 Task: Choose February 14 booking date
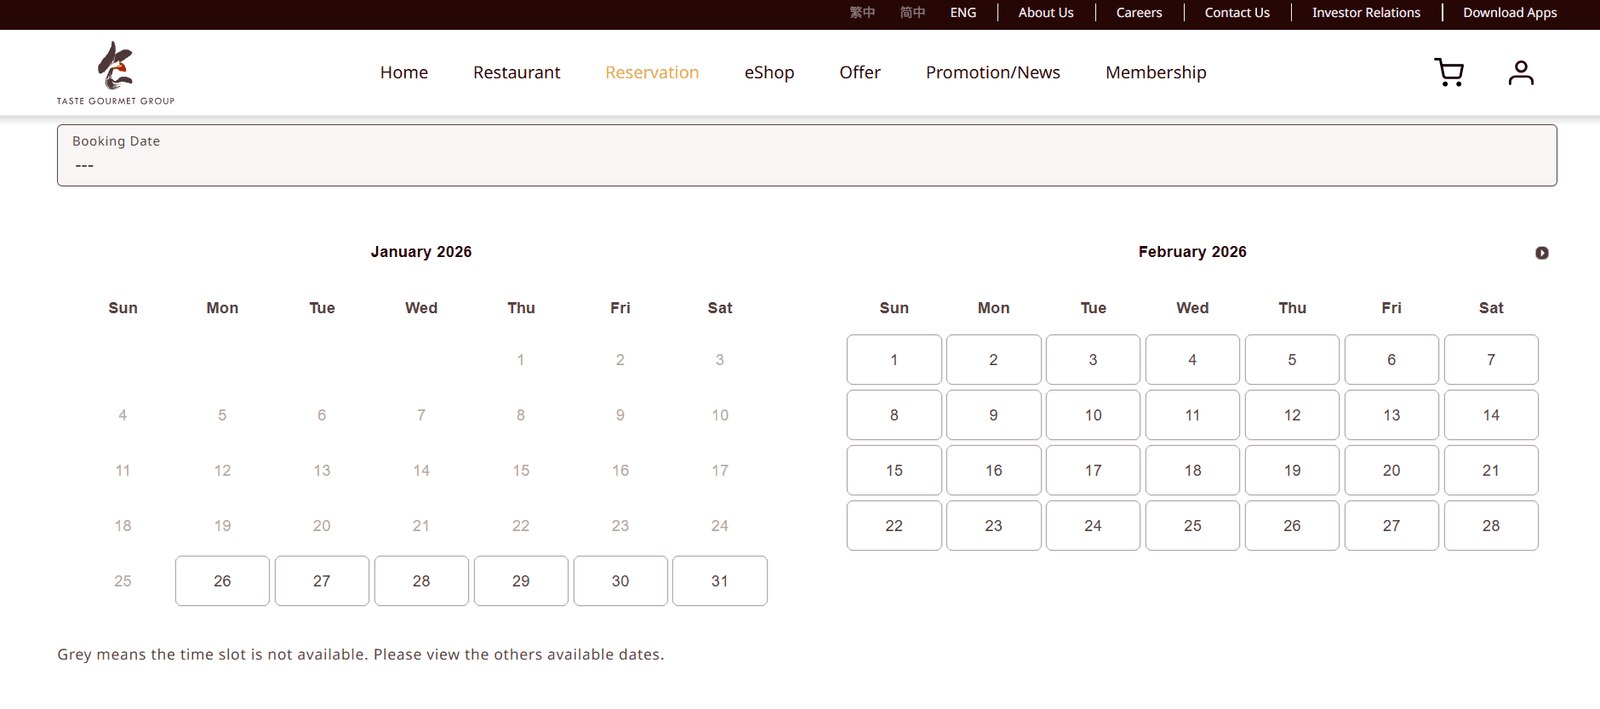click(x=1490, y=415)
